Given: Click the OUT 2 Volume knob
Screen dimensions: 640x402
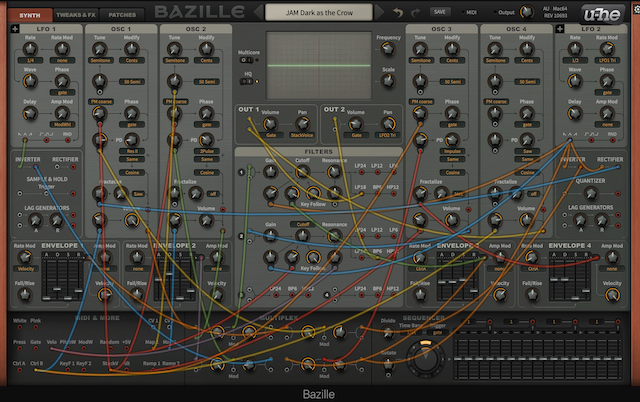Looking at the screenshot, I should tap(356, 124).
